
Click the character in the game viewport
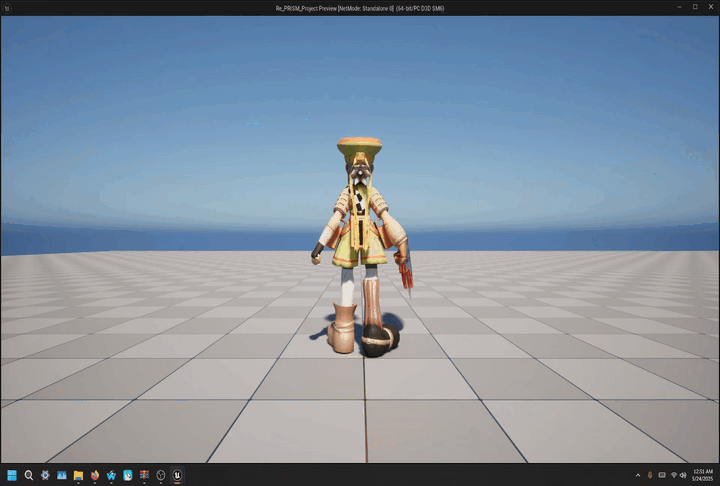click(x=361, y=247)
